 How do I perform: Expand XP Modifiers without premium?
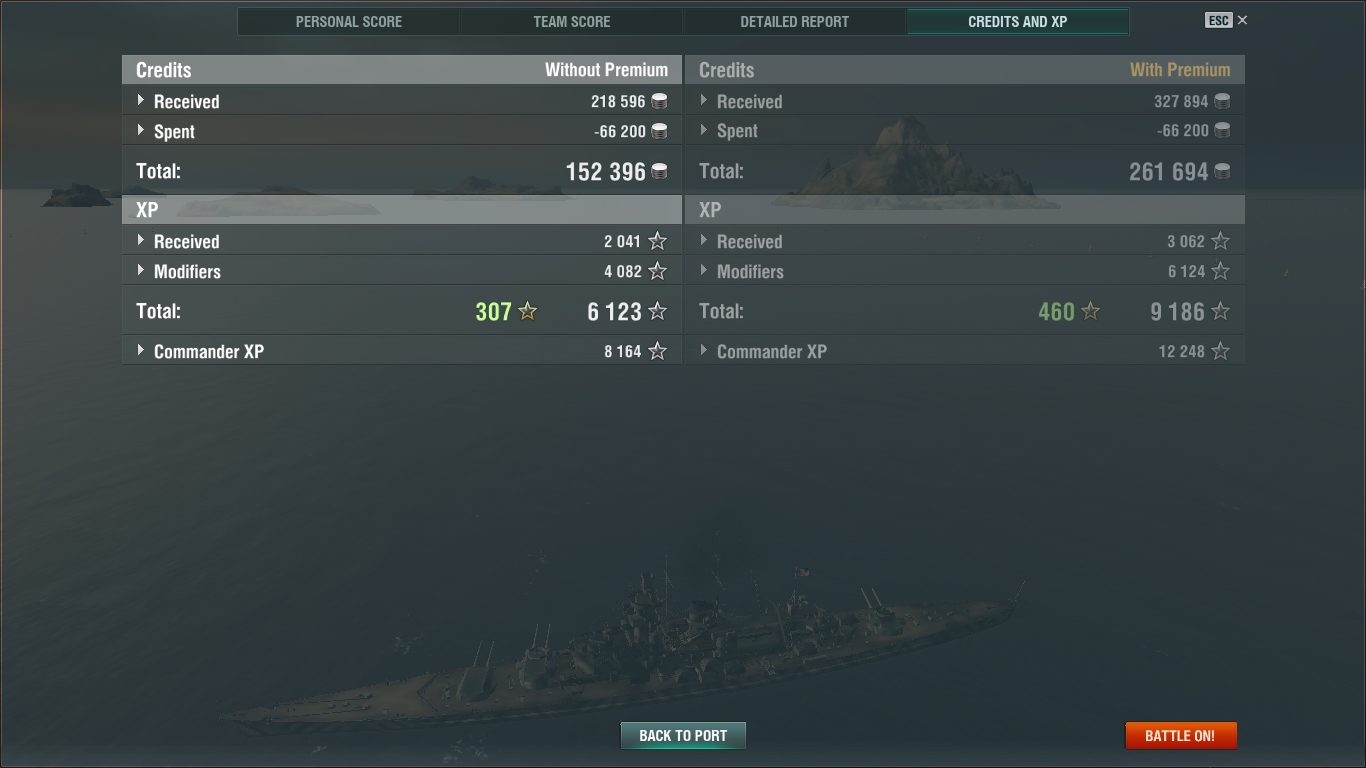click(141, 270)
